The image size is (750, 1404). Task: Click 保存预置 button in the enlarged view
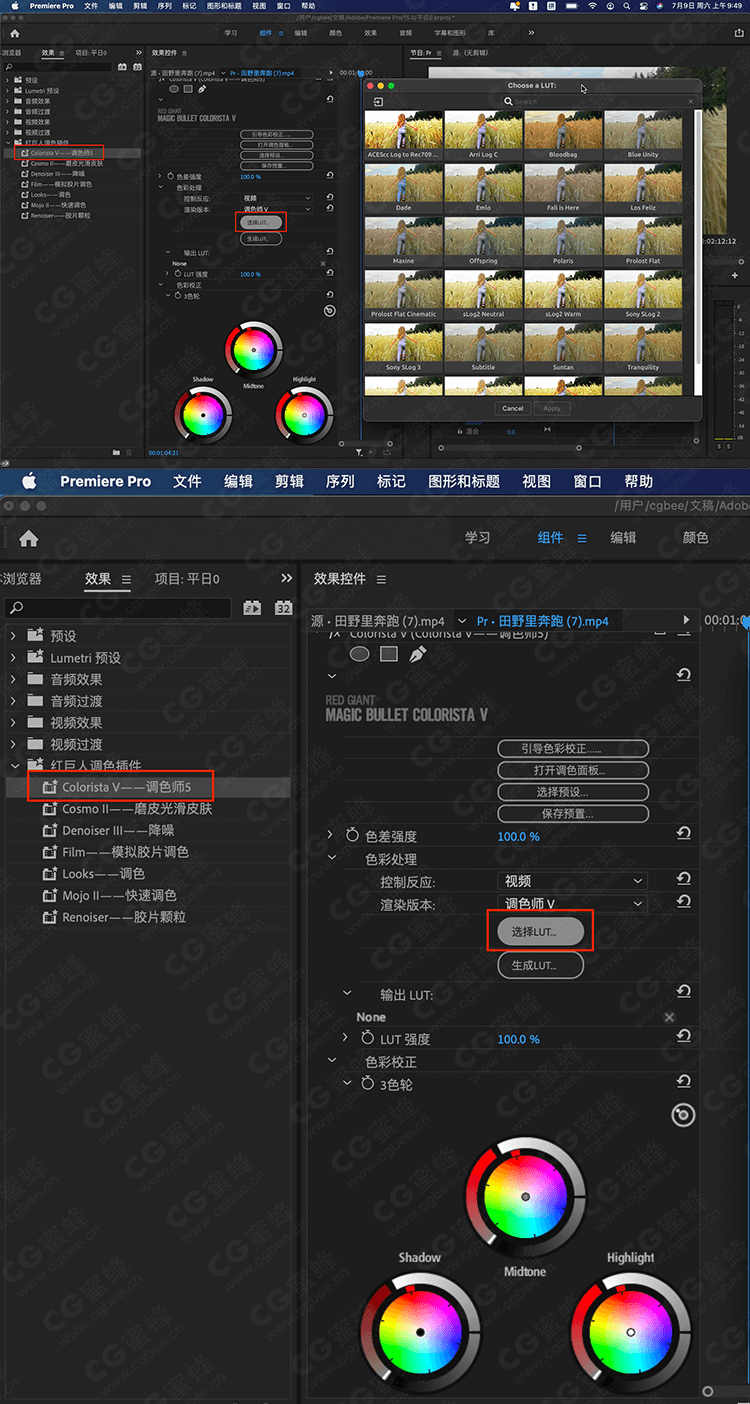pyautogui.click(x=573, y=814)
